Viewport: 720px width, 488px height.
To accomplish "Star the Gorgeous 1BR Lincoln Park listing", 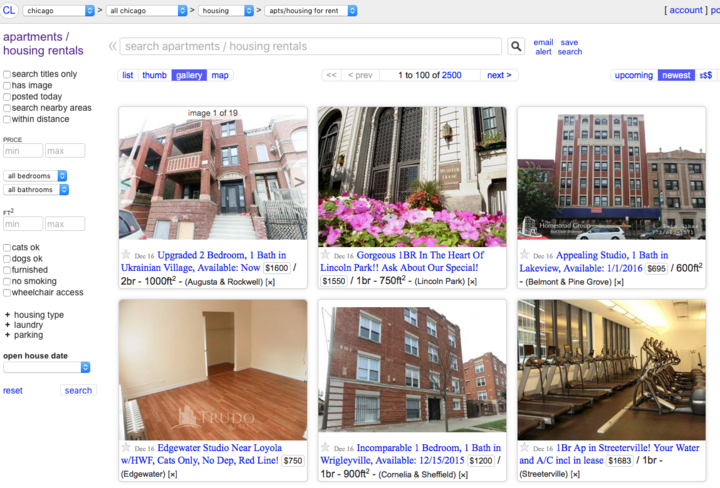I will coord(325,254).
